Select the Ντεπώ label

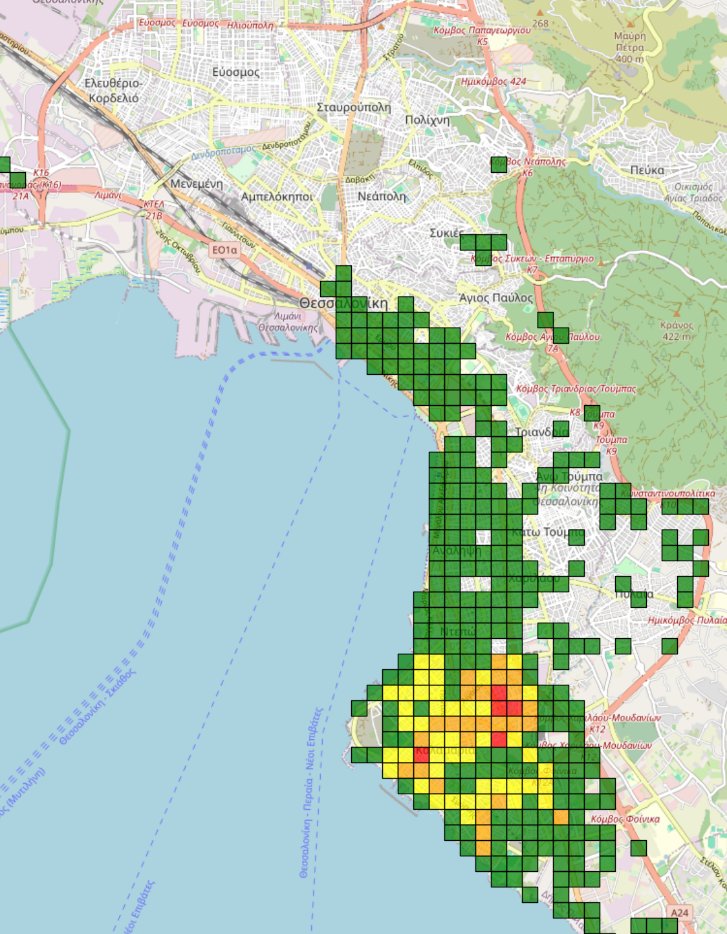tap(458, 631)
